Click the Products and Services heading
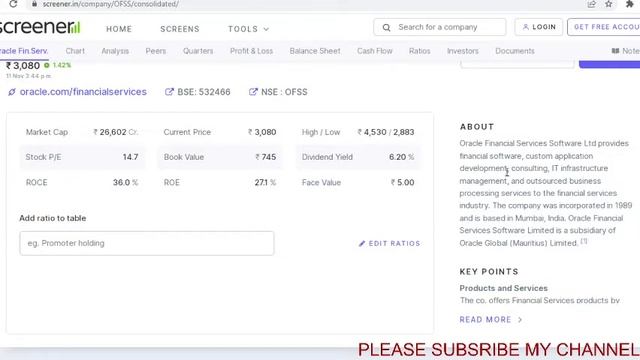Image resolution: width=640 pixels, height=360 pixels. (503, 288)
